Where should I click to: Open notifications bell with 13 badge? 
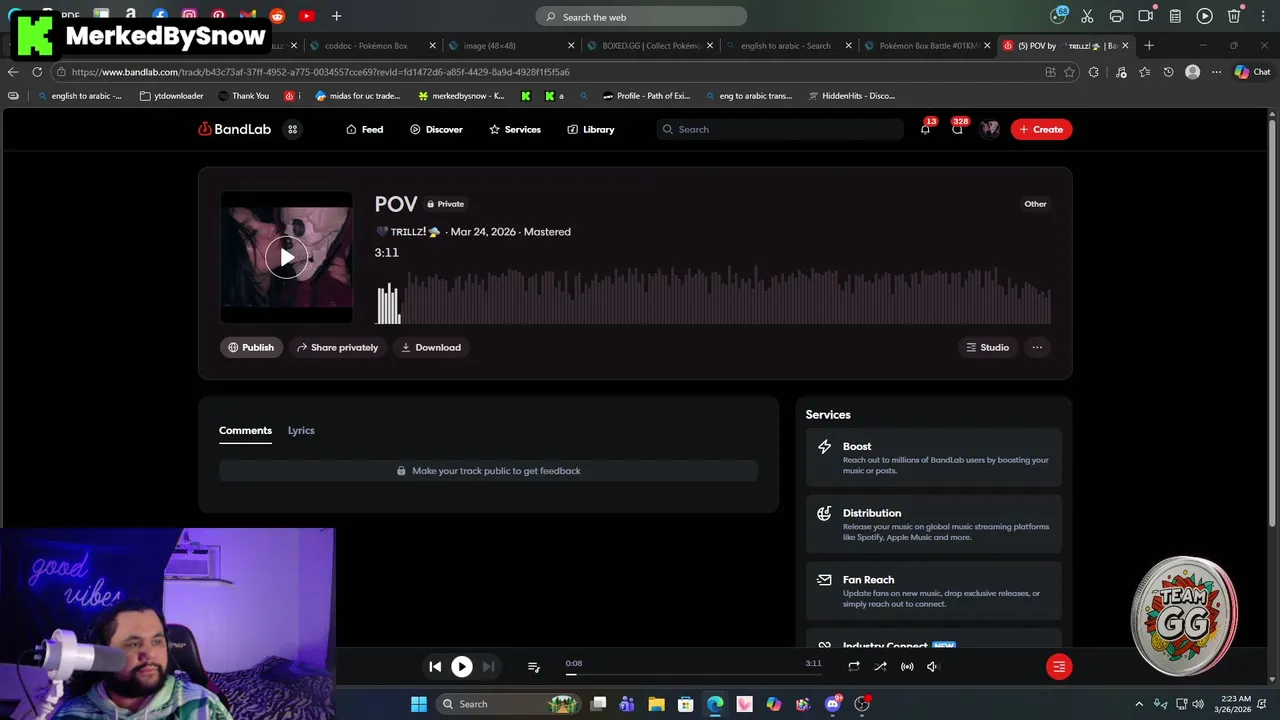coord(925,129)
